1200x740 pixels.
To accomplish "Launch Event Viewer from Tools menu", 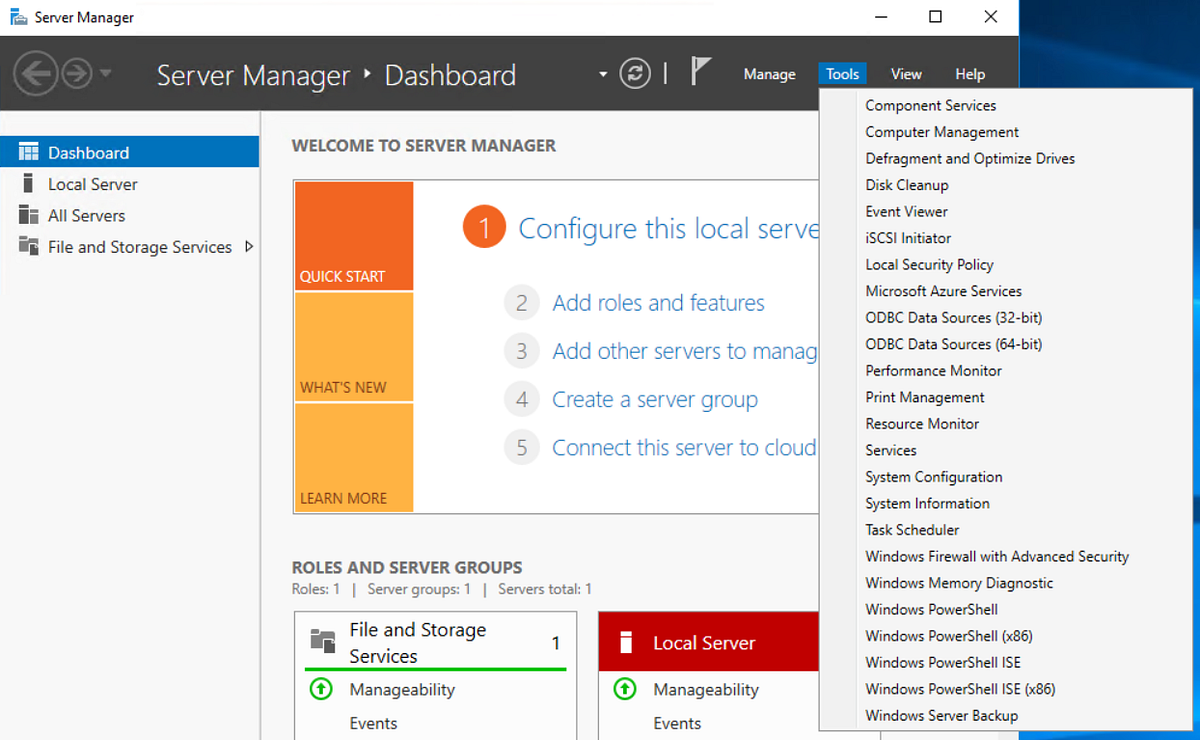I will [x=907, y=211].
